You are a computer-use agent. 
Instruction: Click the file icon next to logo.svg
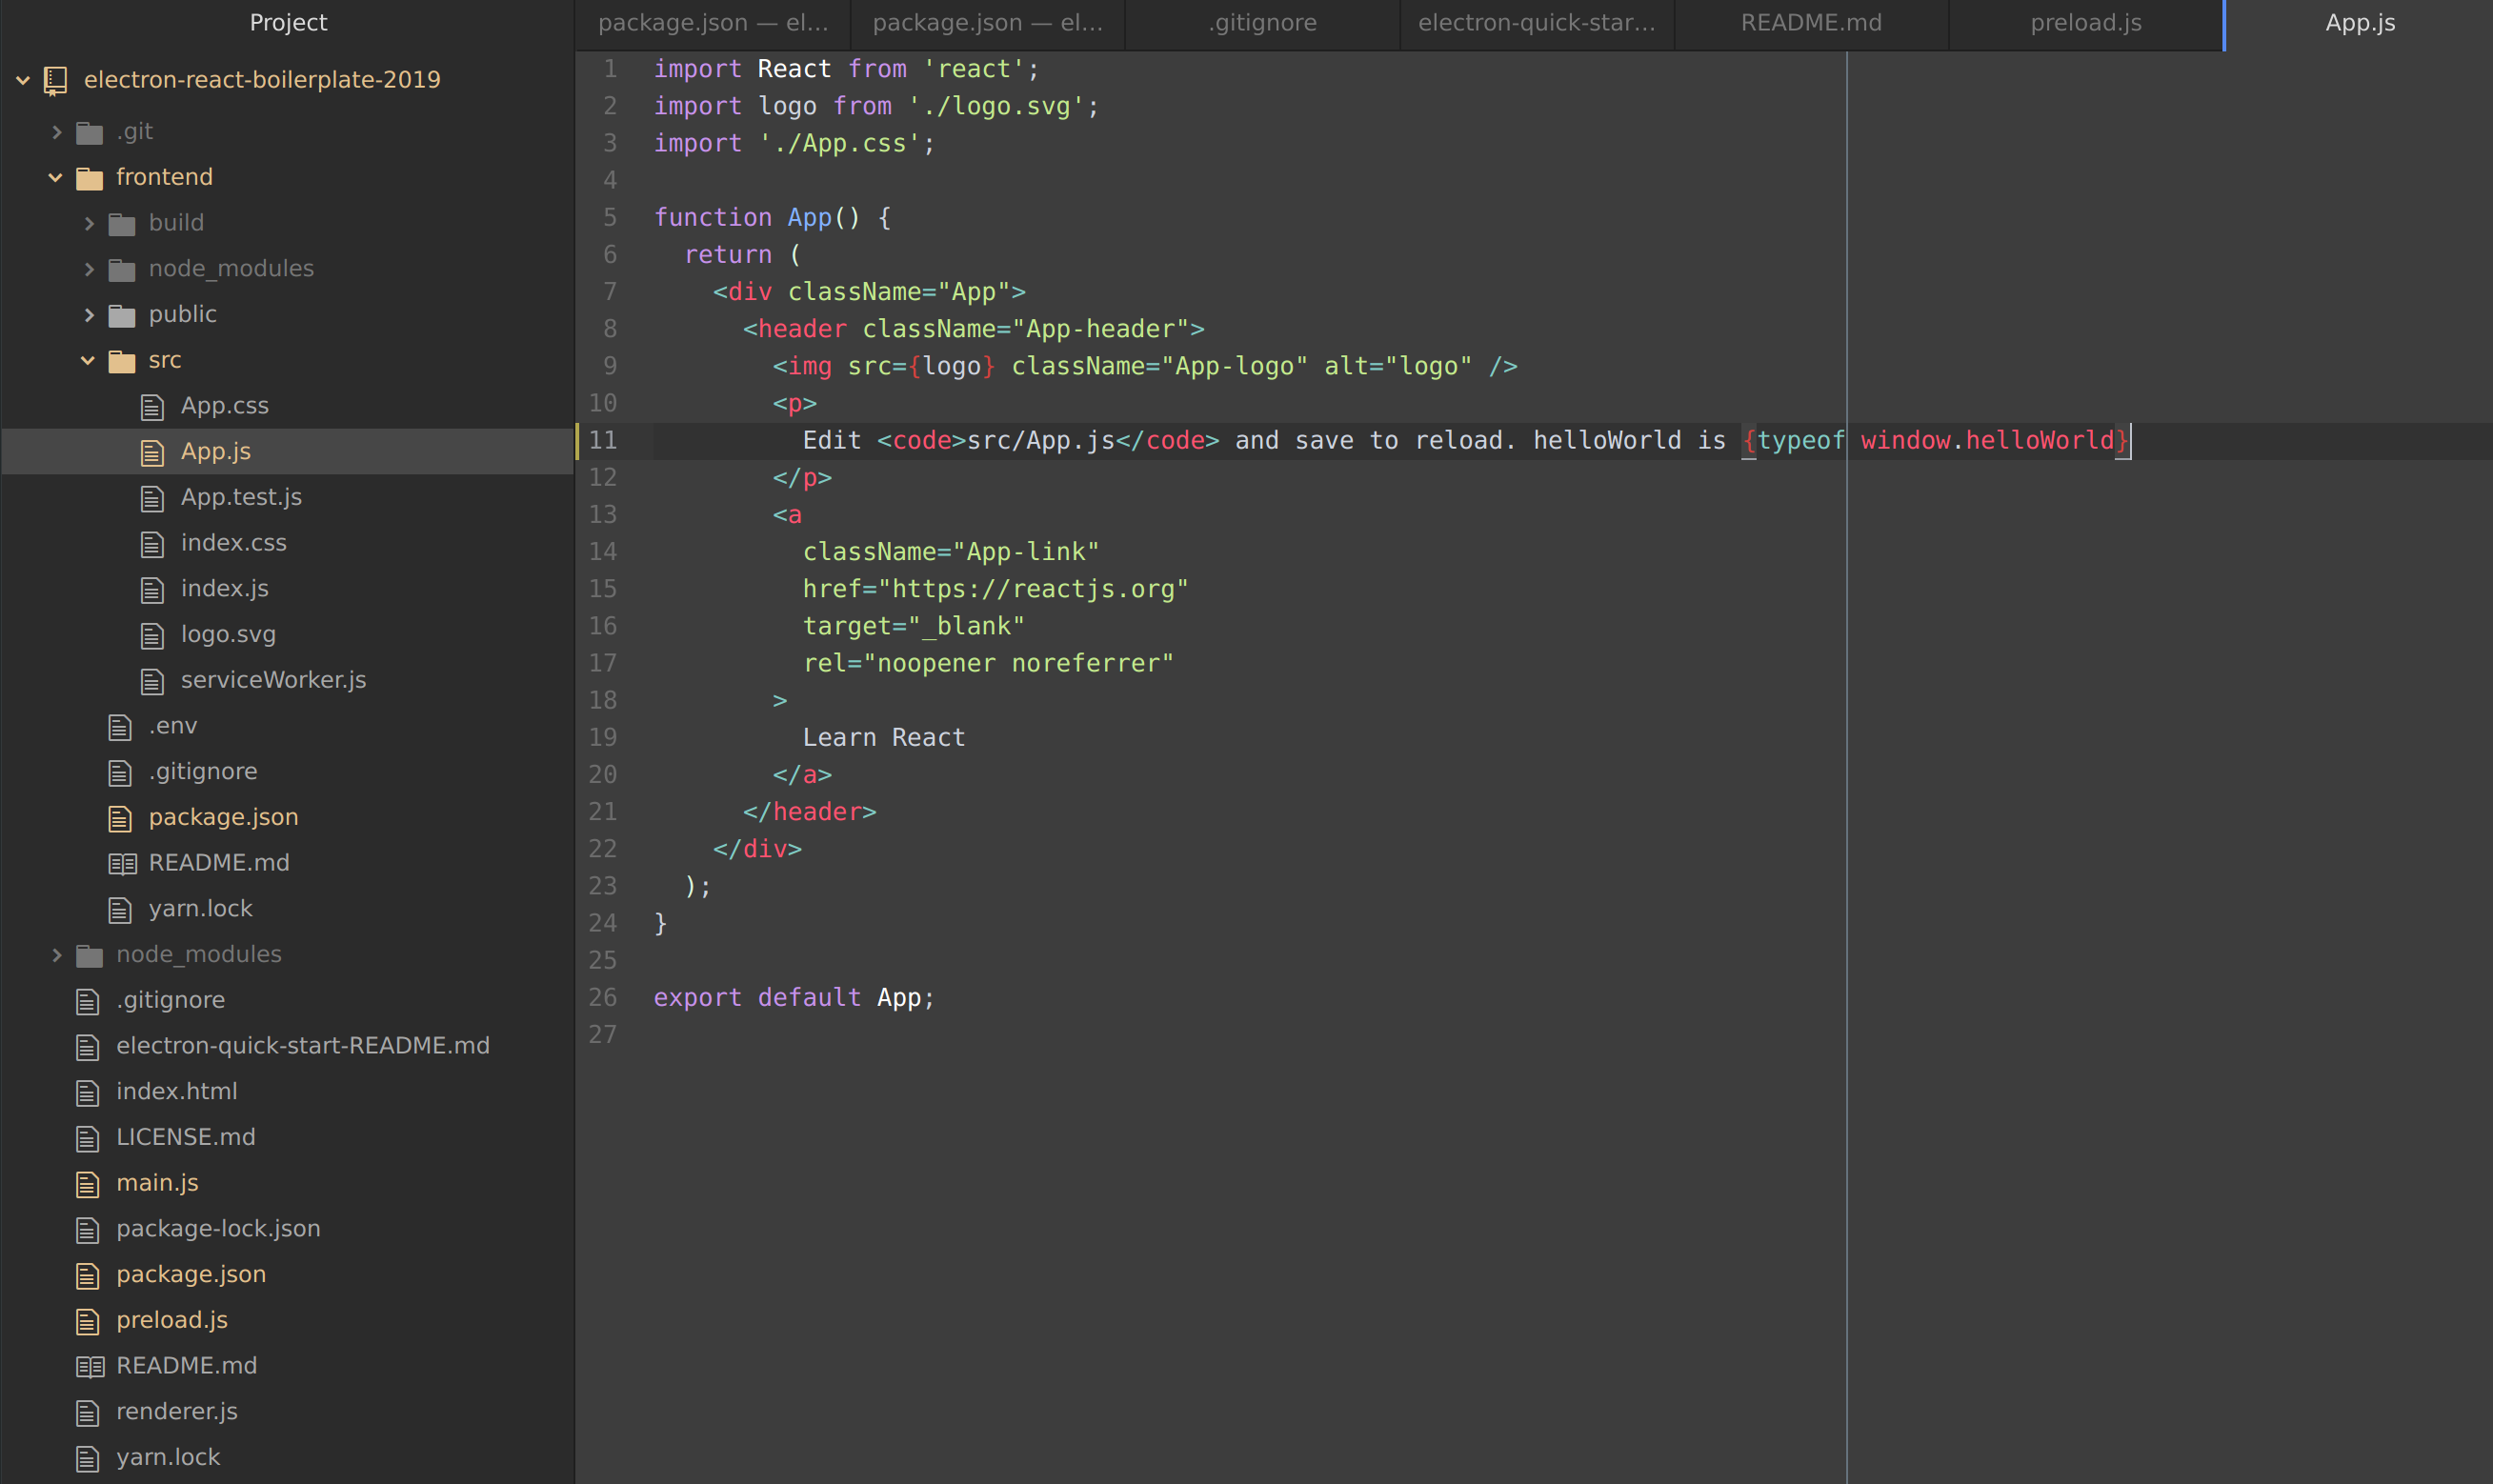(152, 635)
